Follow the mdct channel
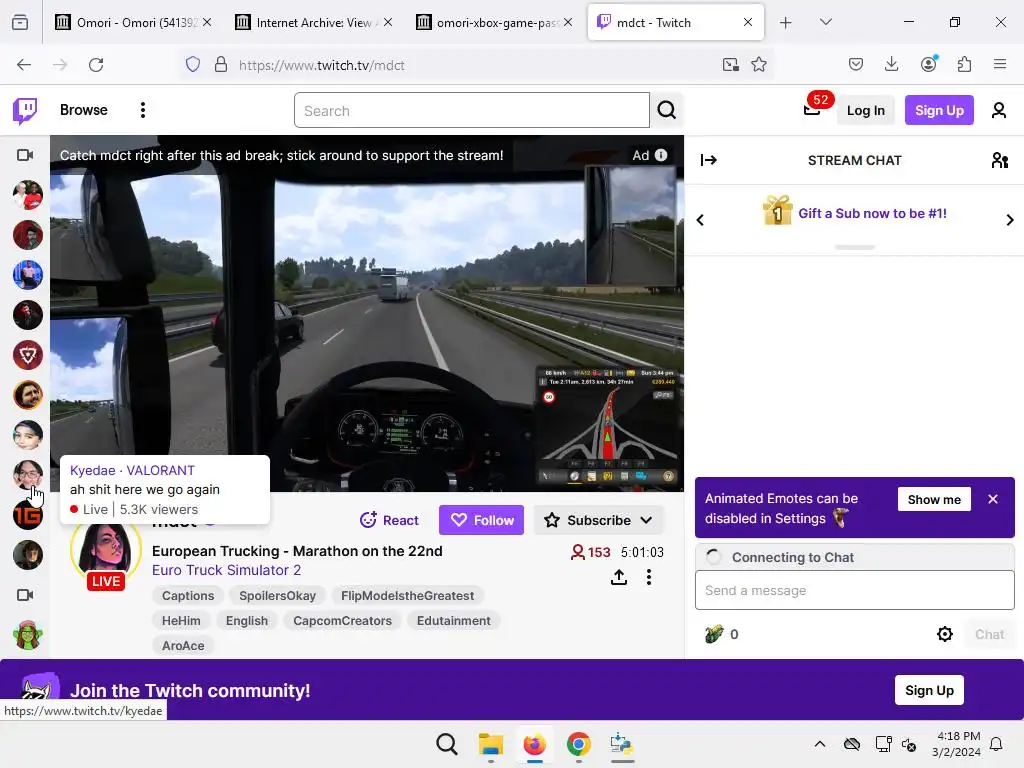The image size is (1024, 768). point(481,520)
